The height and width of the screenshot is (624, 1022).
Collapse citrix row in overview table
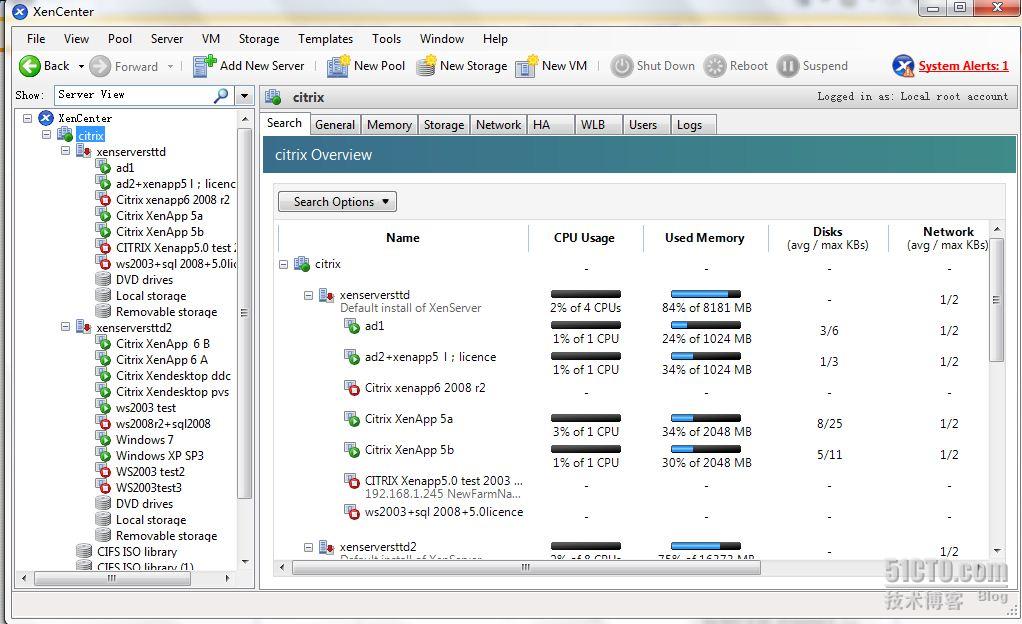284,264
